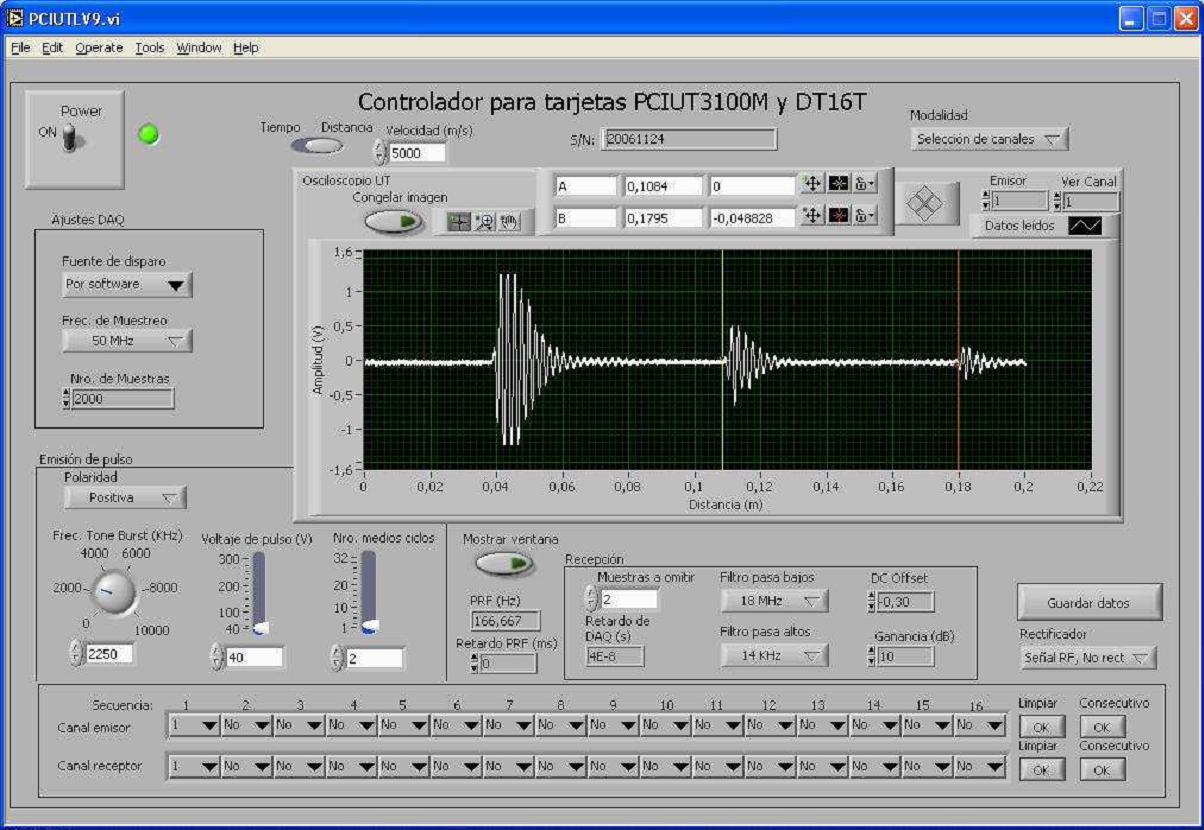
Task: Open the Operate menu
Action: point(100,47)
